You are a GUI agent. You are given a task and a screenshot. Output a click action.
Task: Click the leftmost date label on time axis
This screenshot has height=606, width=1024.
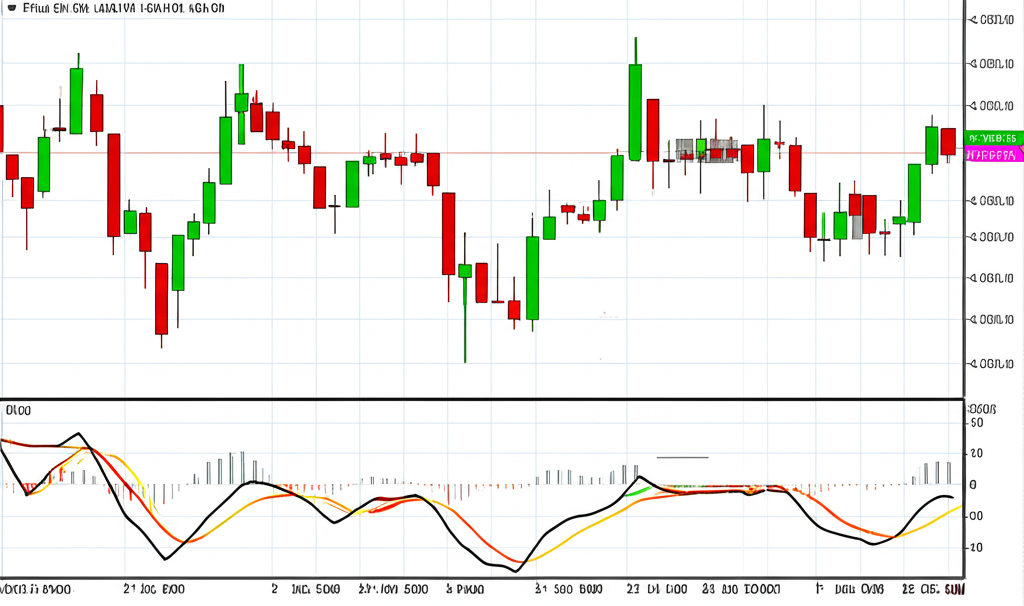(35, 591)
